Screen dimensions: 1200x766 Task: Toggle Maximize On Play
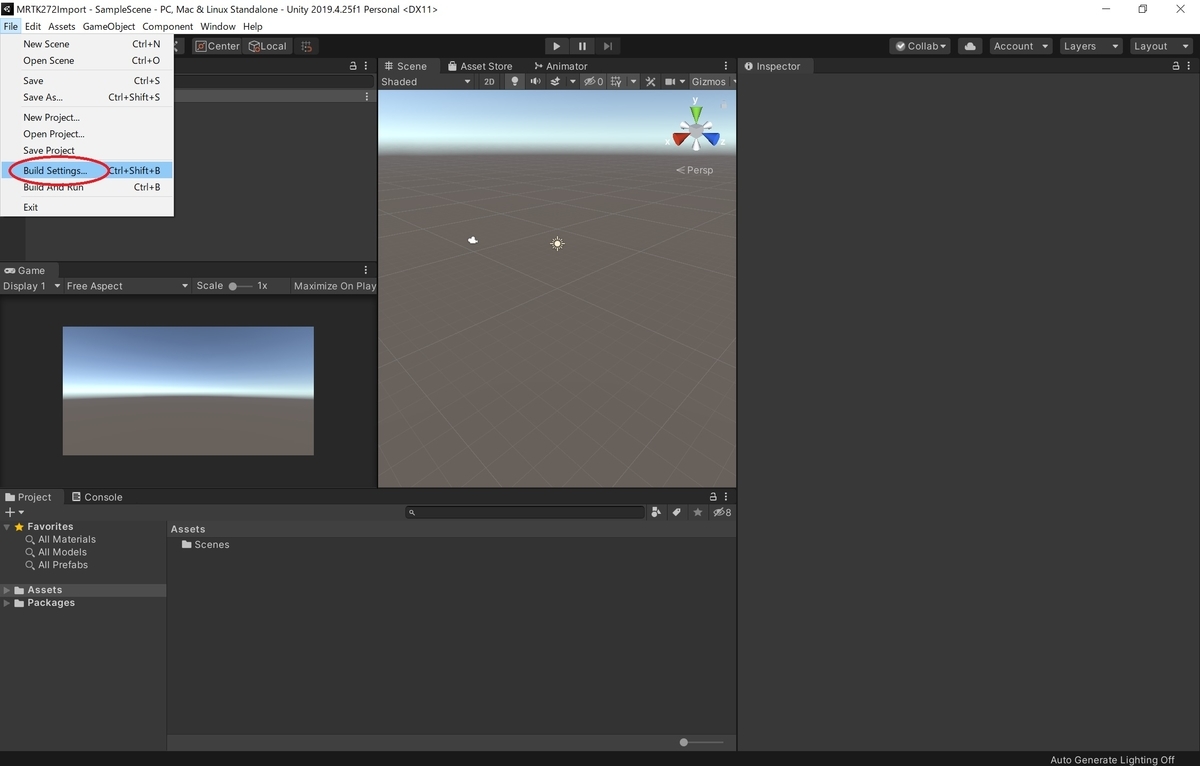(x=334, y=286)
